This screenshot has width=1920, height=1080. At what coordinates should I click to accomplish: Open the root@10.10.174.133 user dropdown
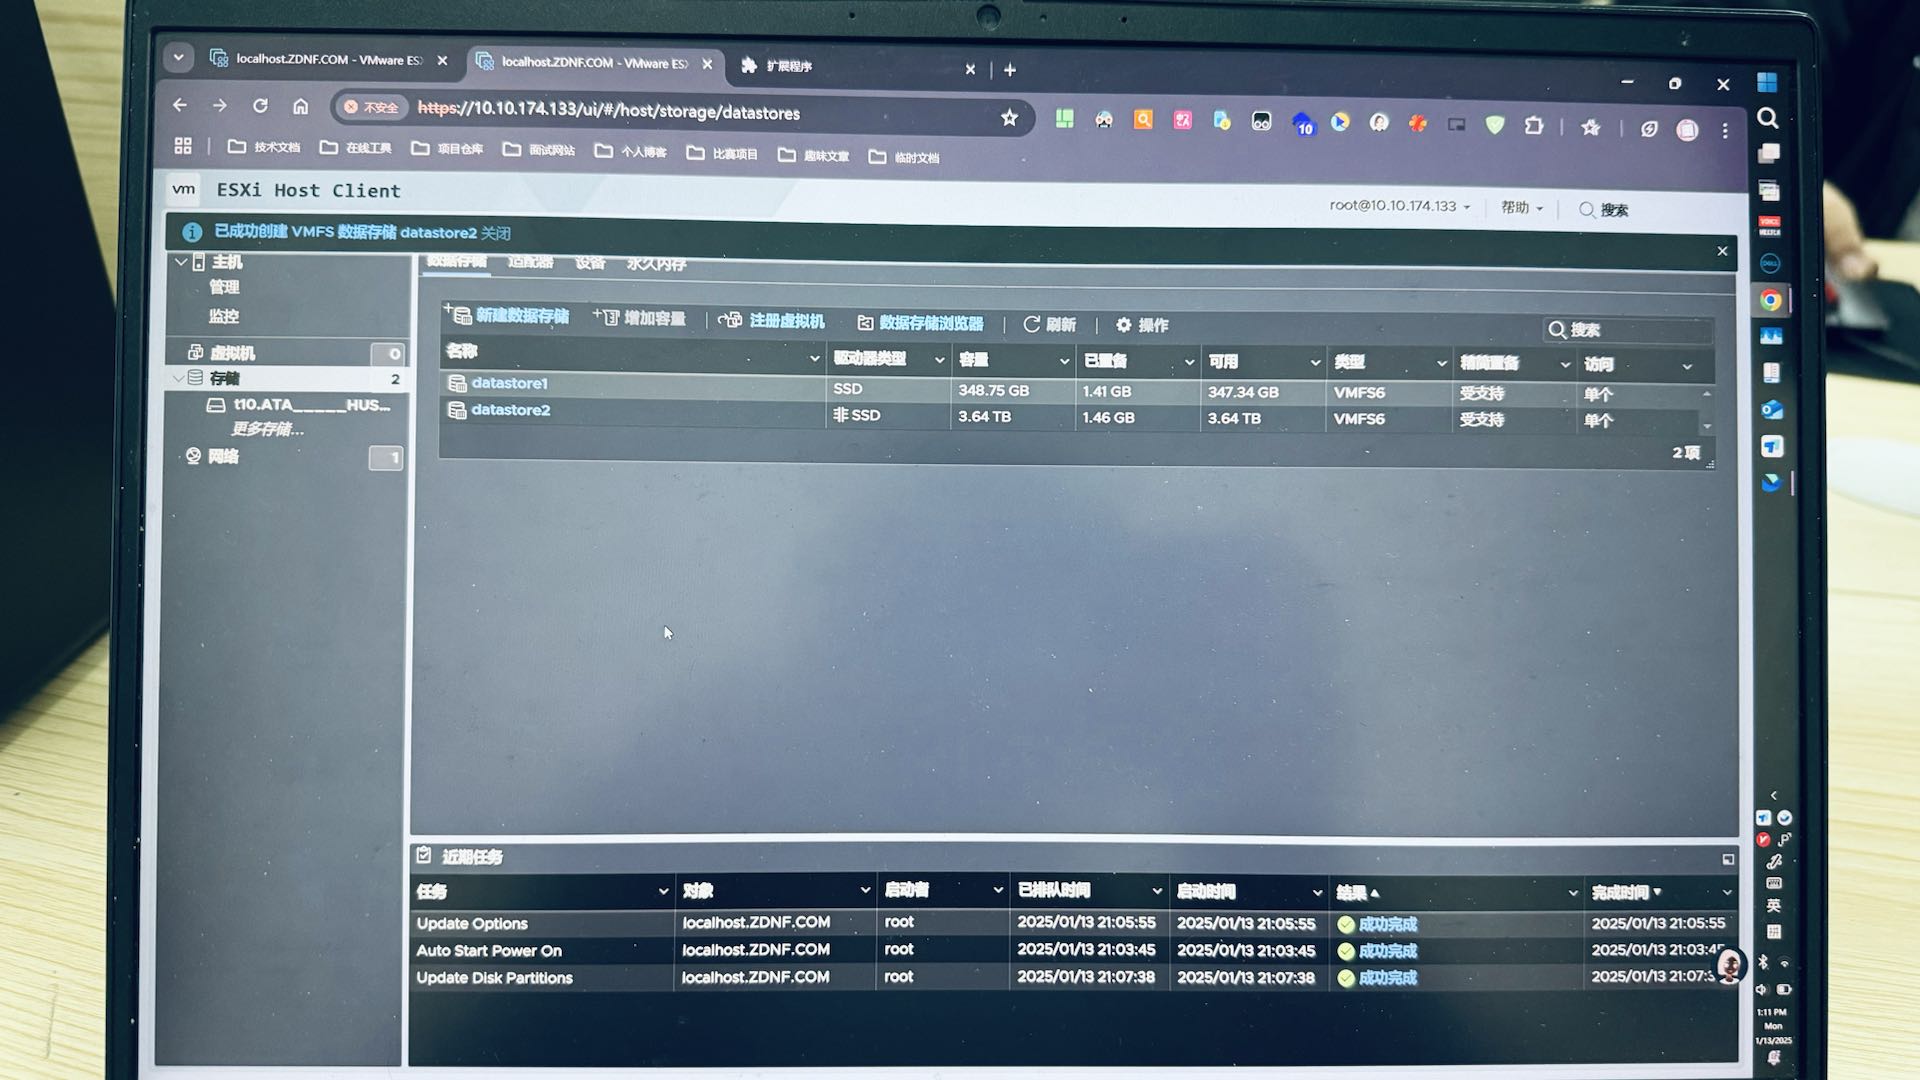1399,206
